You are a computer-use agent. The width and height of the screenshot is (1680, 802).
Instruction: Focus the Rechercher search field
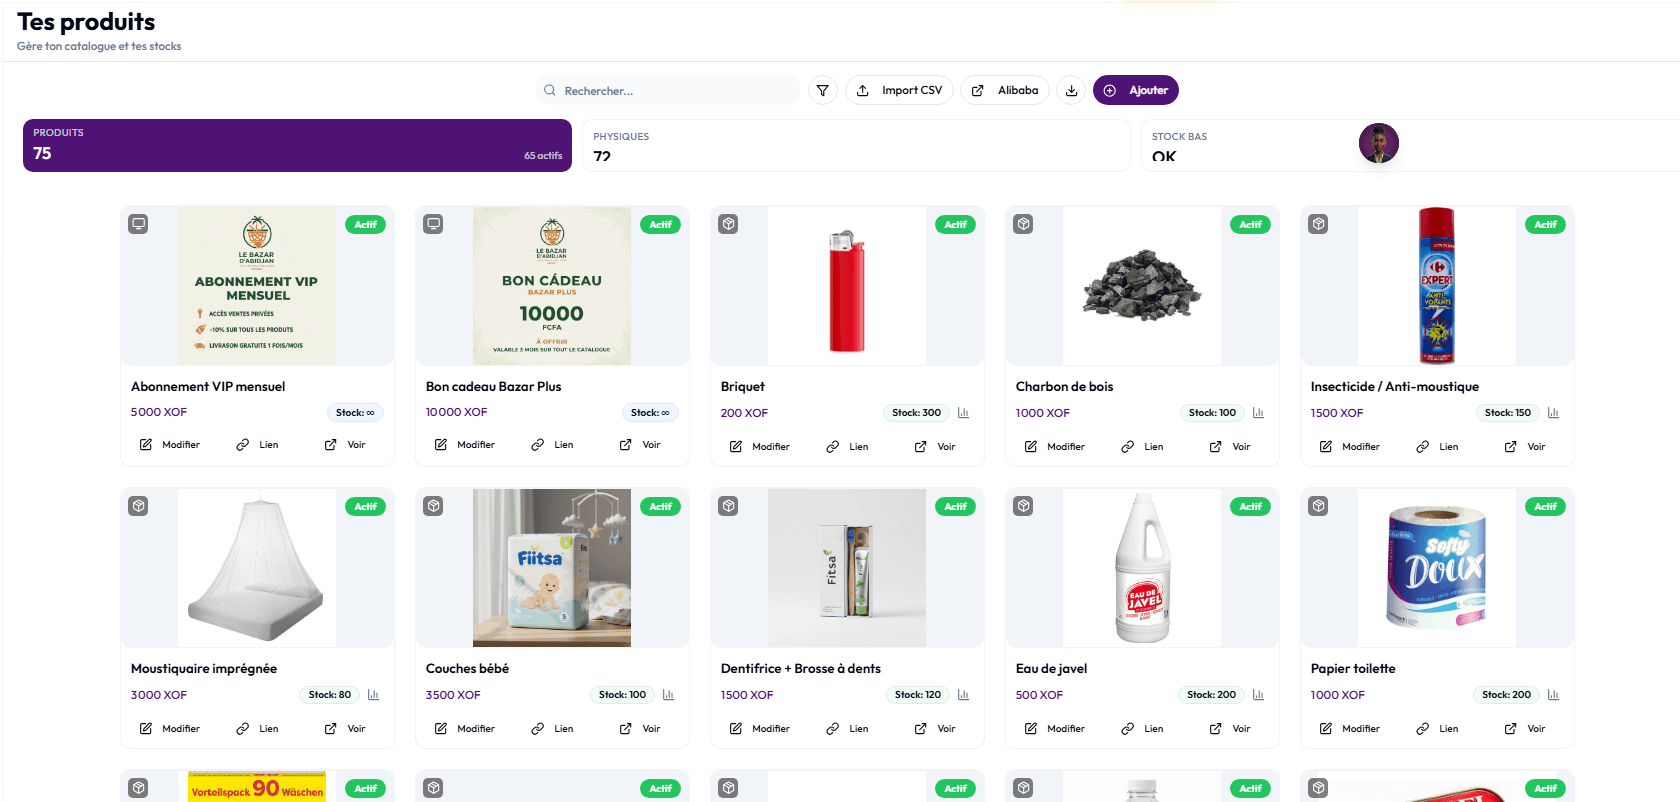[668, 90]
